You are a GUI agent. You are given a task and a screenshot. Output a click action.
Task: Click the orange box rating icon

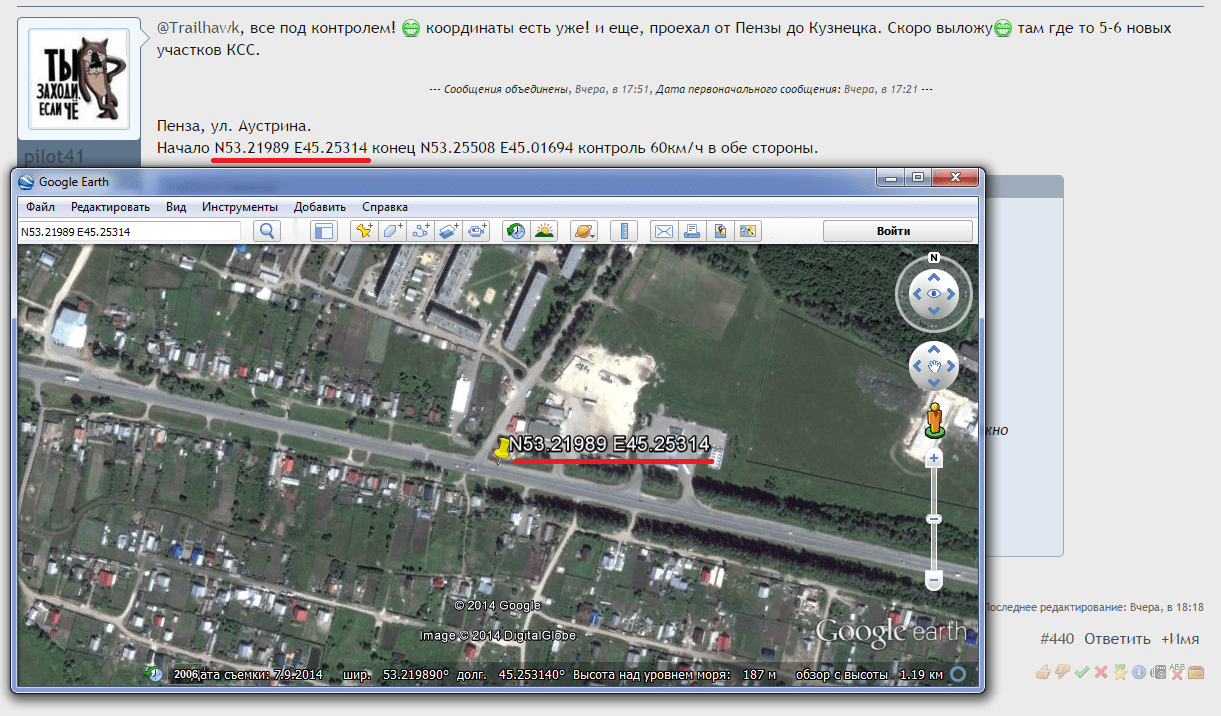pos(1196,672)
